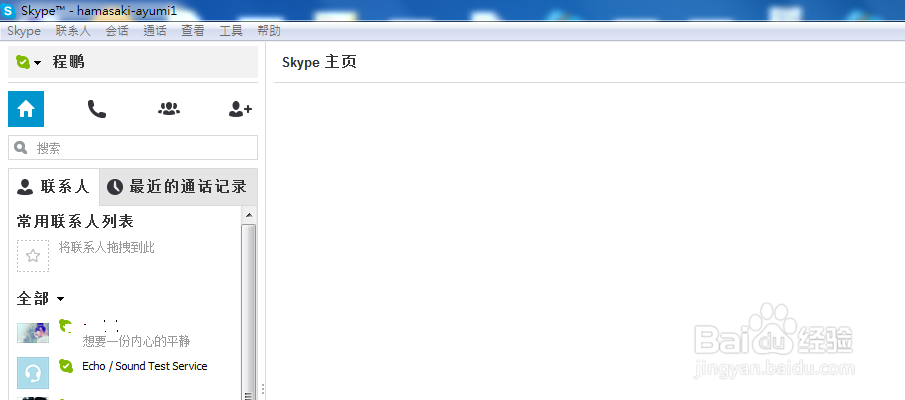Click the Skype logo in the title bar
Viewport: 905px width, 400px height.
8,10
